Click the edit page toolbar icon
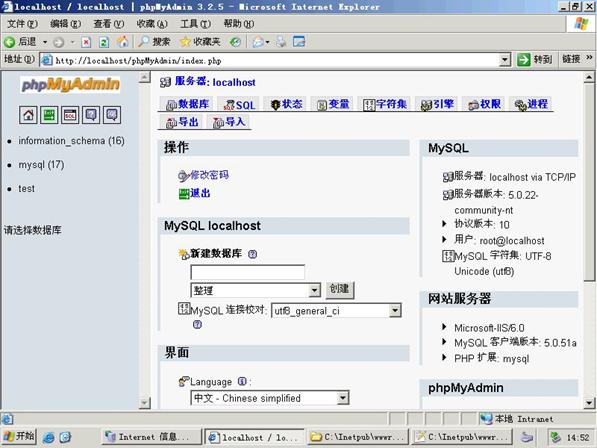The width and height of the screenshot is (597, 448). pyautogui.click(x=299, y=41)
